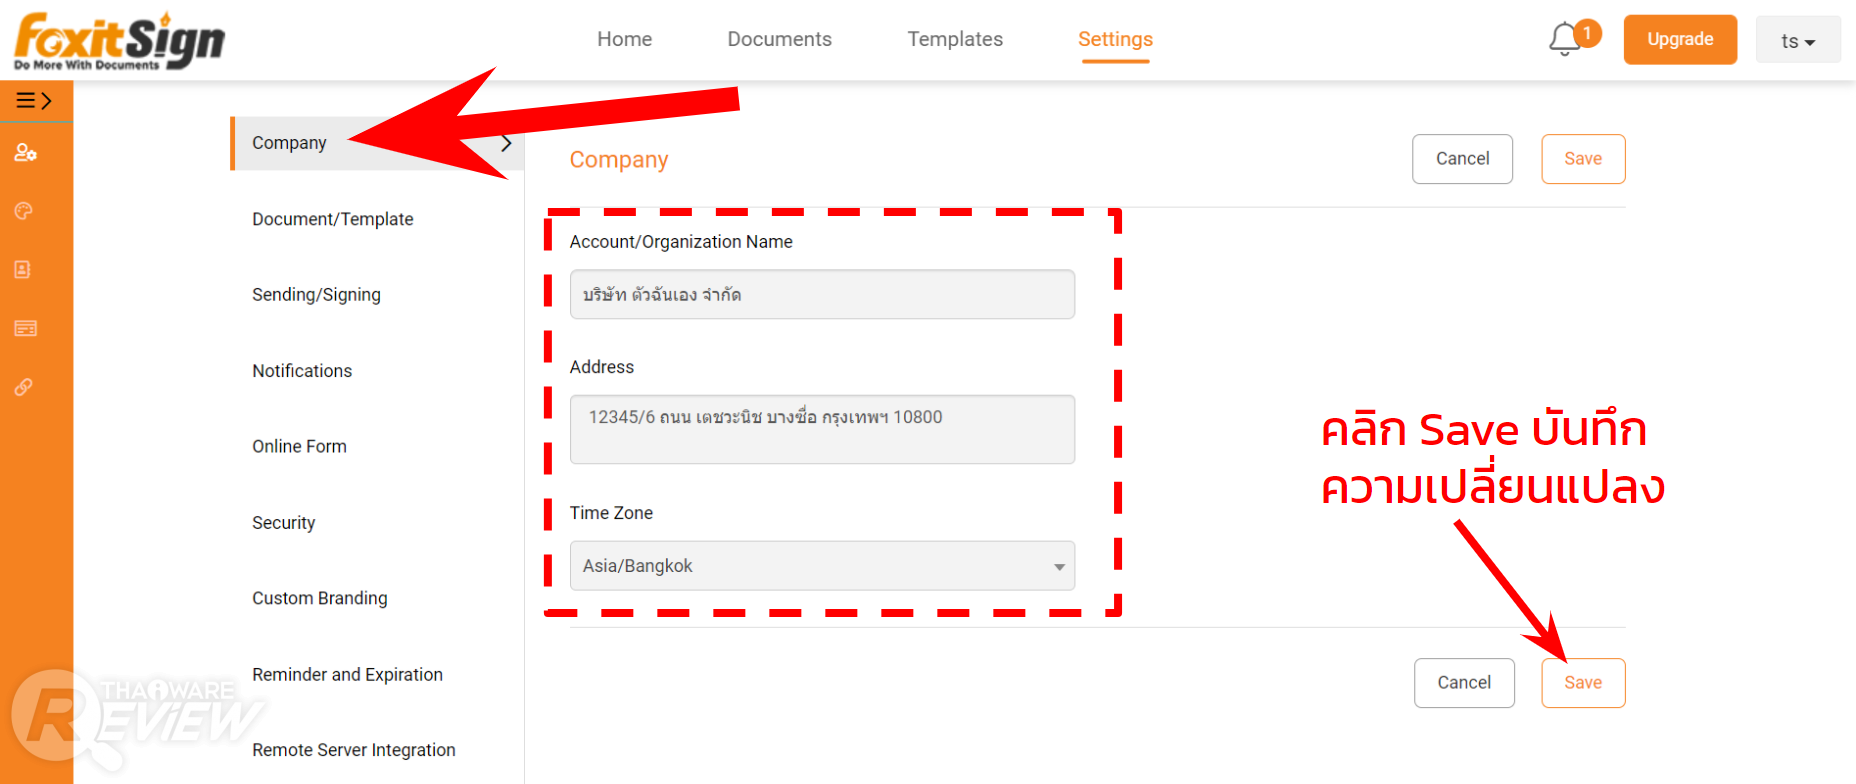Image resolution: width=1856 pixels, height=784 pixels.
Task: Expand the sidebar hamburger menu
Action: (34, 101)
